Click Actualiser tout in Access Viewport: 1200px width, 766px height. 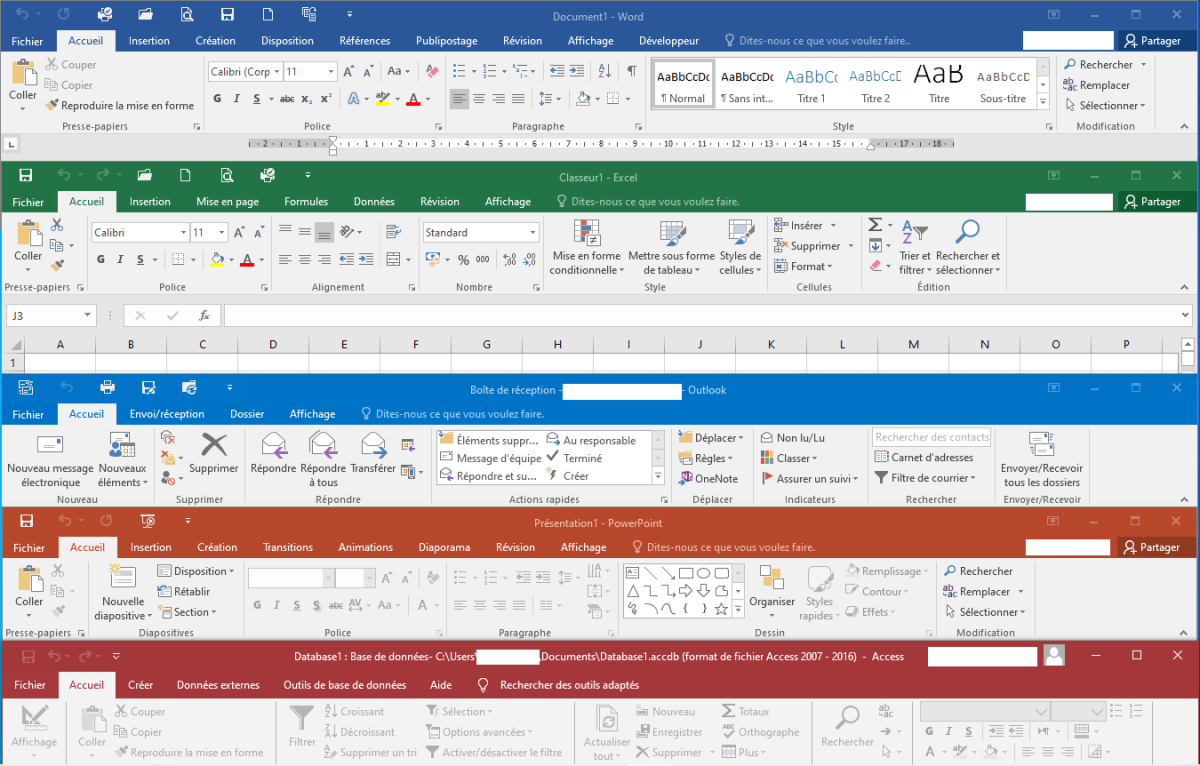pyautogui.click(x=606, y=734)
